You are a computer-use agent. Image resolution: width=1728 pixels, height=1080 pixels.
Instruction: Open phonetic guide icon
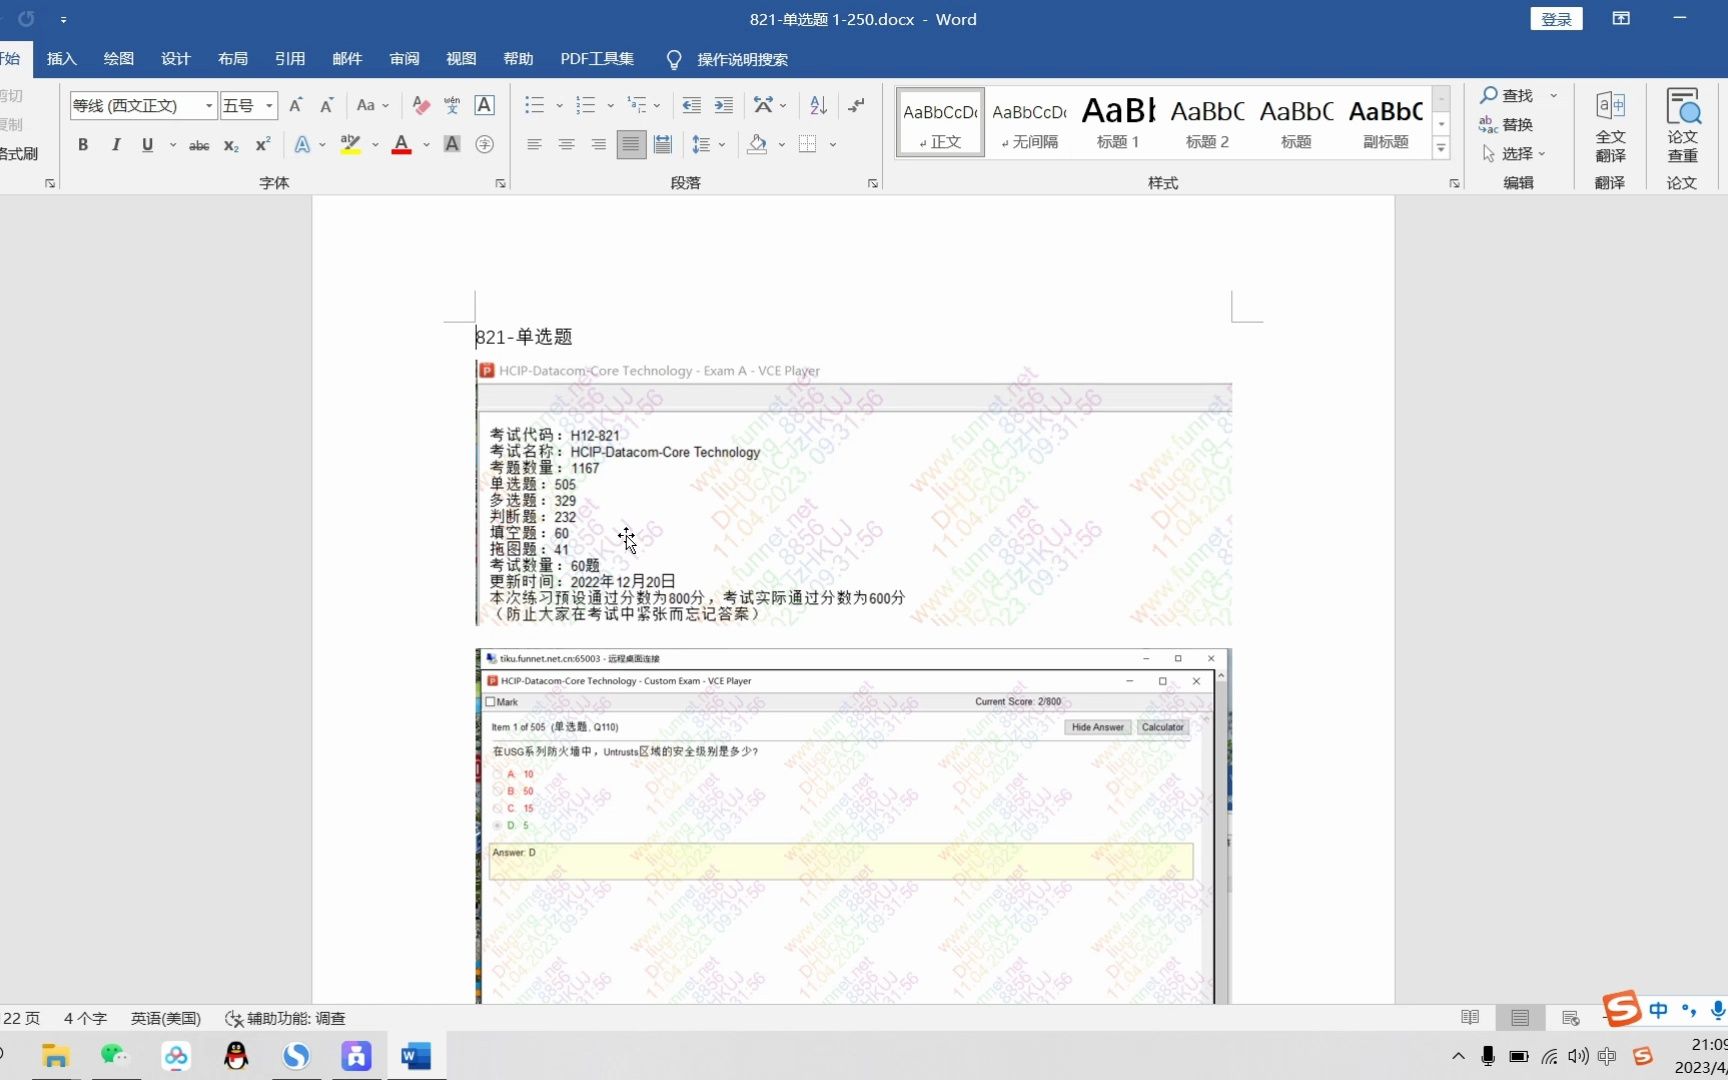[452, 105]
